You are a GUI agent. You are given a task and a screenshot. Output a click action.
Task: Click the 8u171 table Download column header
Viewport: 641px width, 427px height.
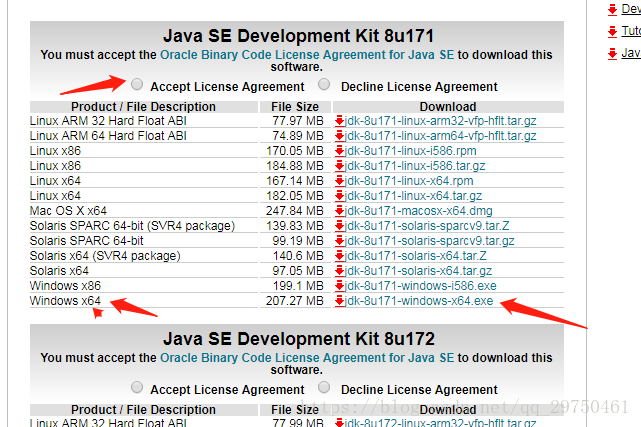[x=448, y=107]
